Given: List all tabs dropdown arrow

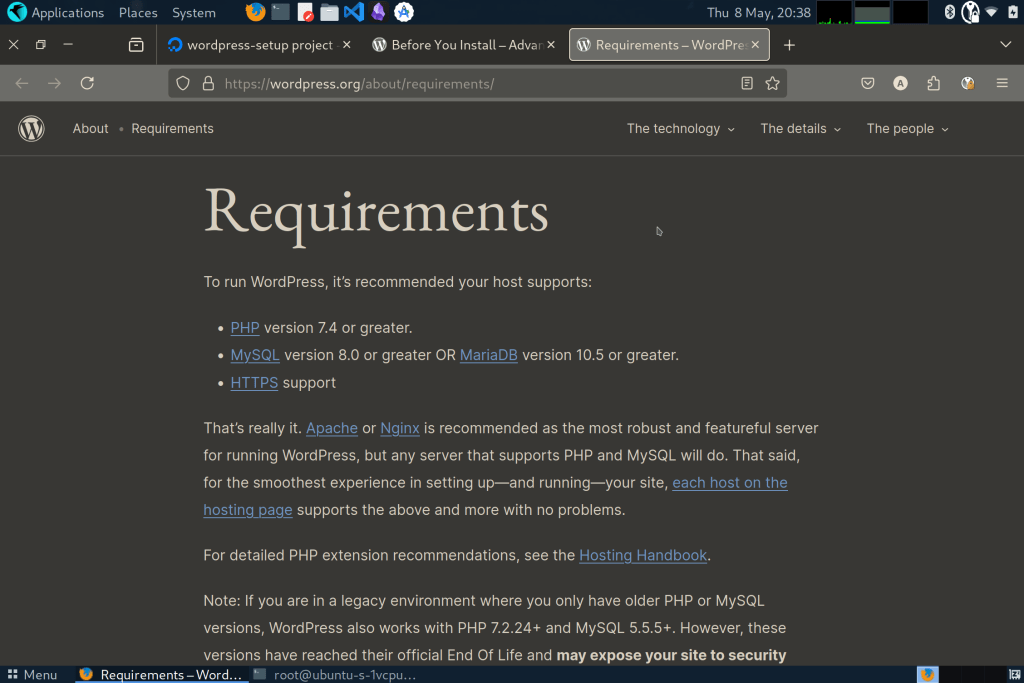Looking at the screenshot, I should (x=1005, y=44).
